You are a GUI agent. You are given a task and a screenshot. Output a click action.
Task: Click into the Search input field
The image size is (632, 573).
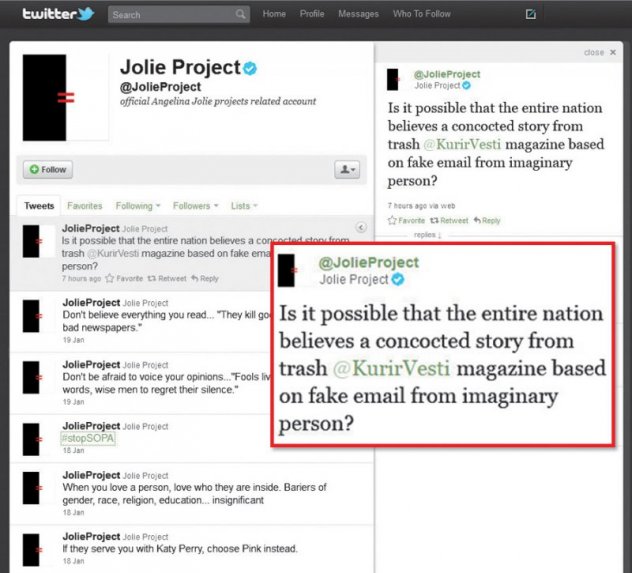[170, 15]
